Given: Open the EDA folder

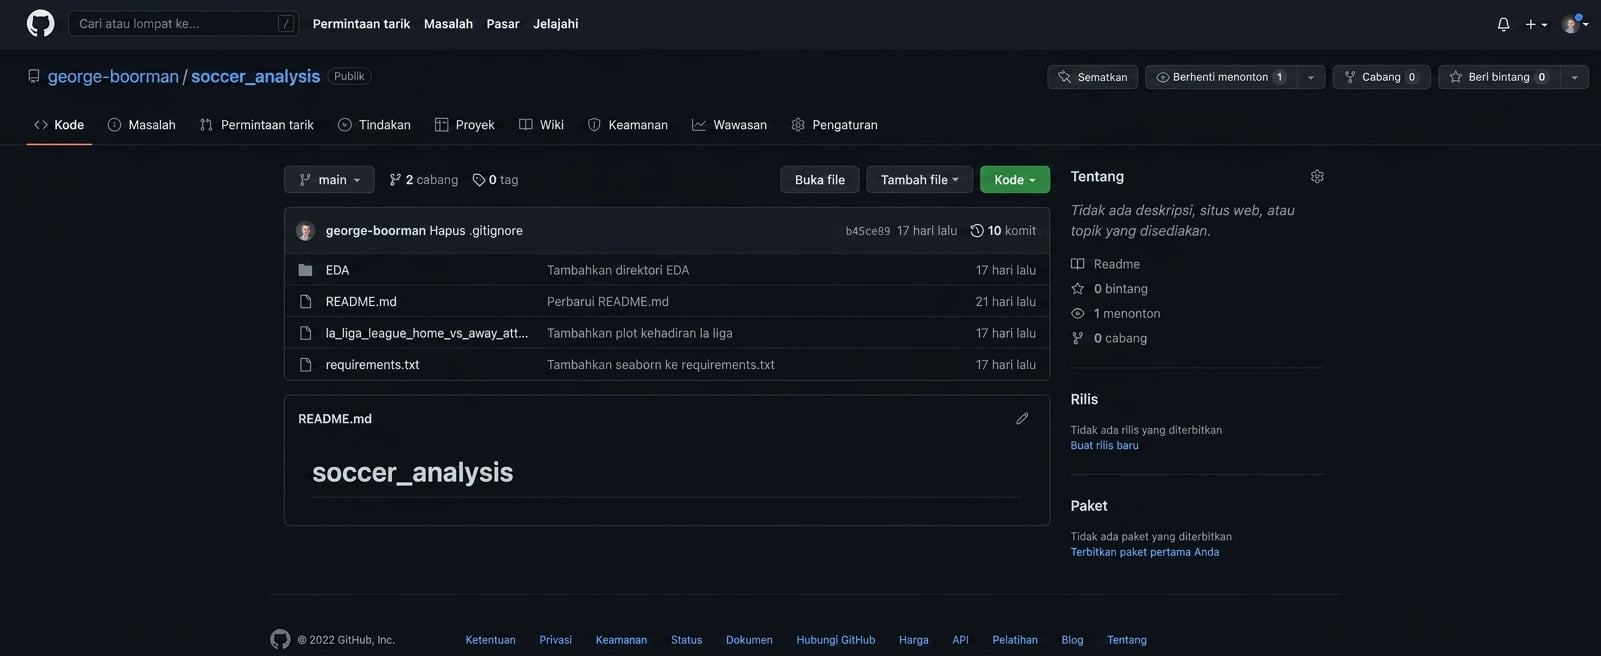Looking at the screenshot, I should [x=337, y=270].
